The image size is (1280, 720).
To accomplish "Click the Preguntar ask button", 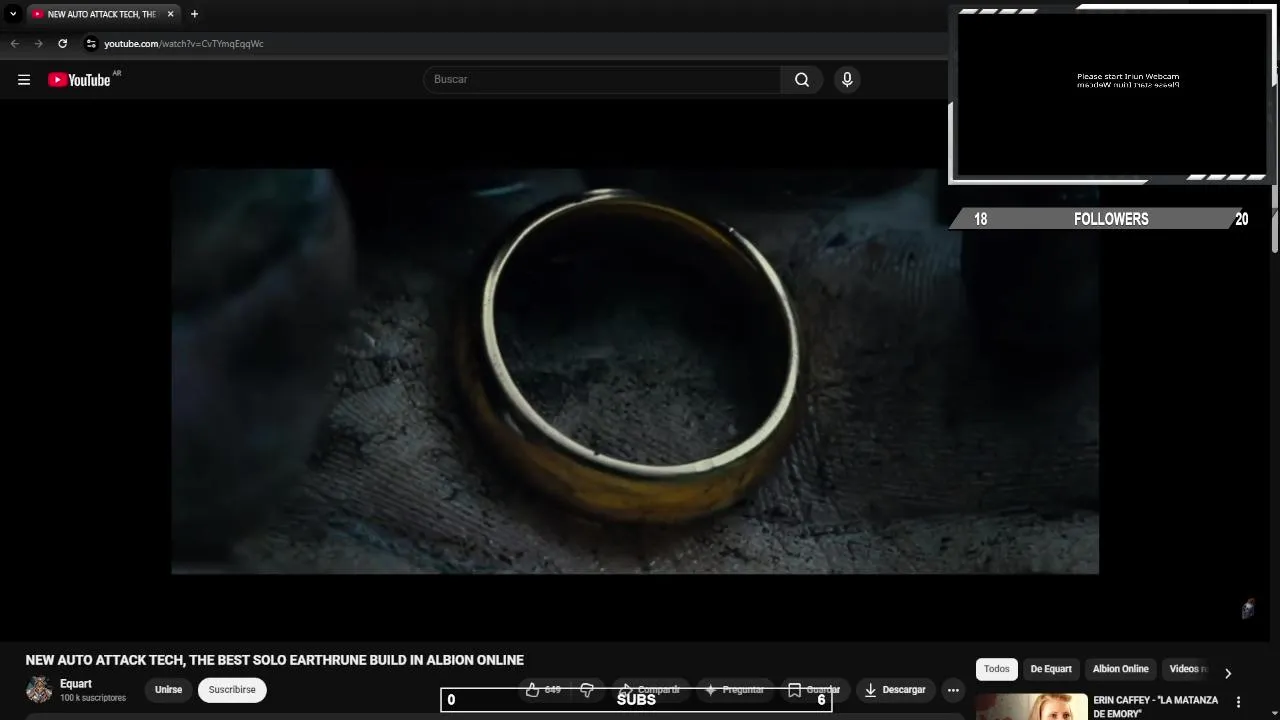I will (x=735, y=690).
